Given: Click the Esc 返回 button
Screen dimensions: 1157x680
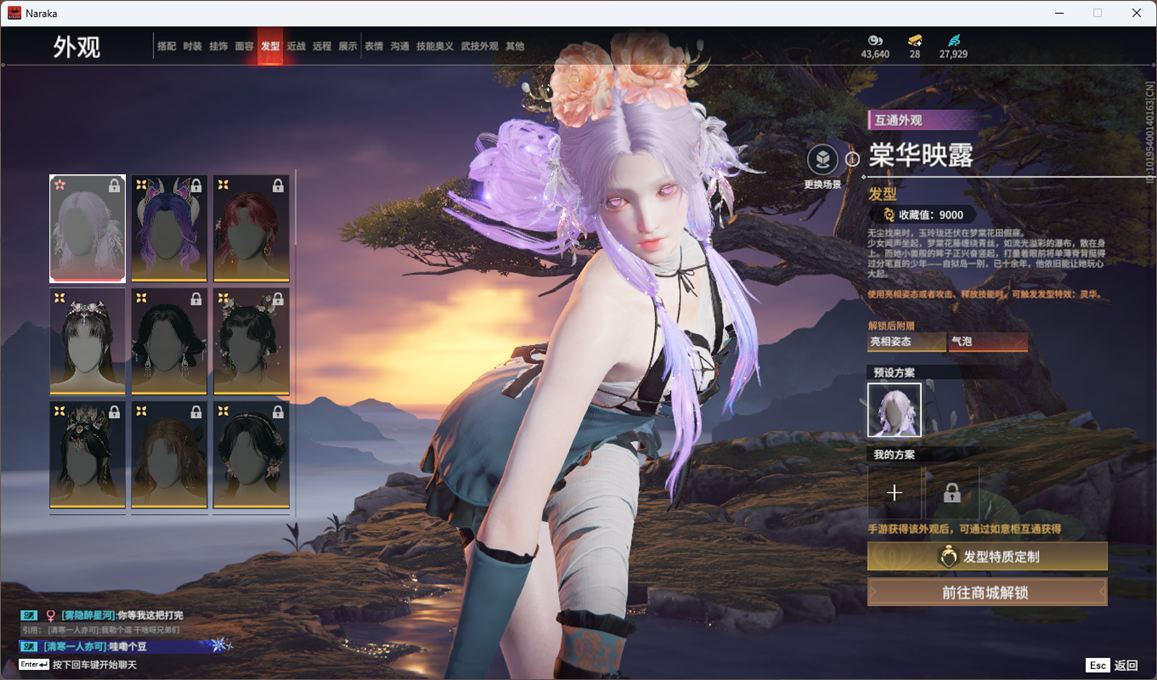Looking at the screenshot, I should (1111, 665).
